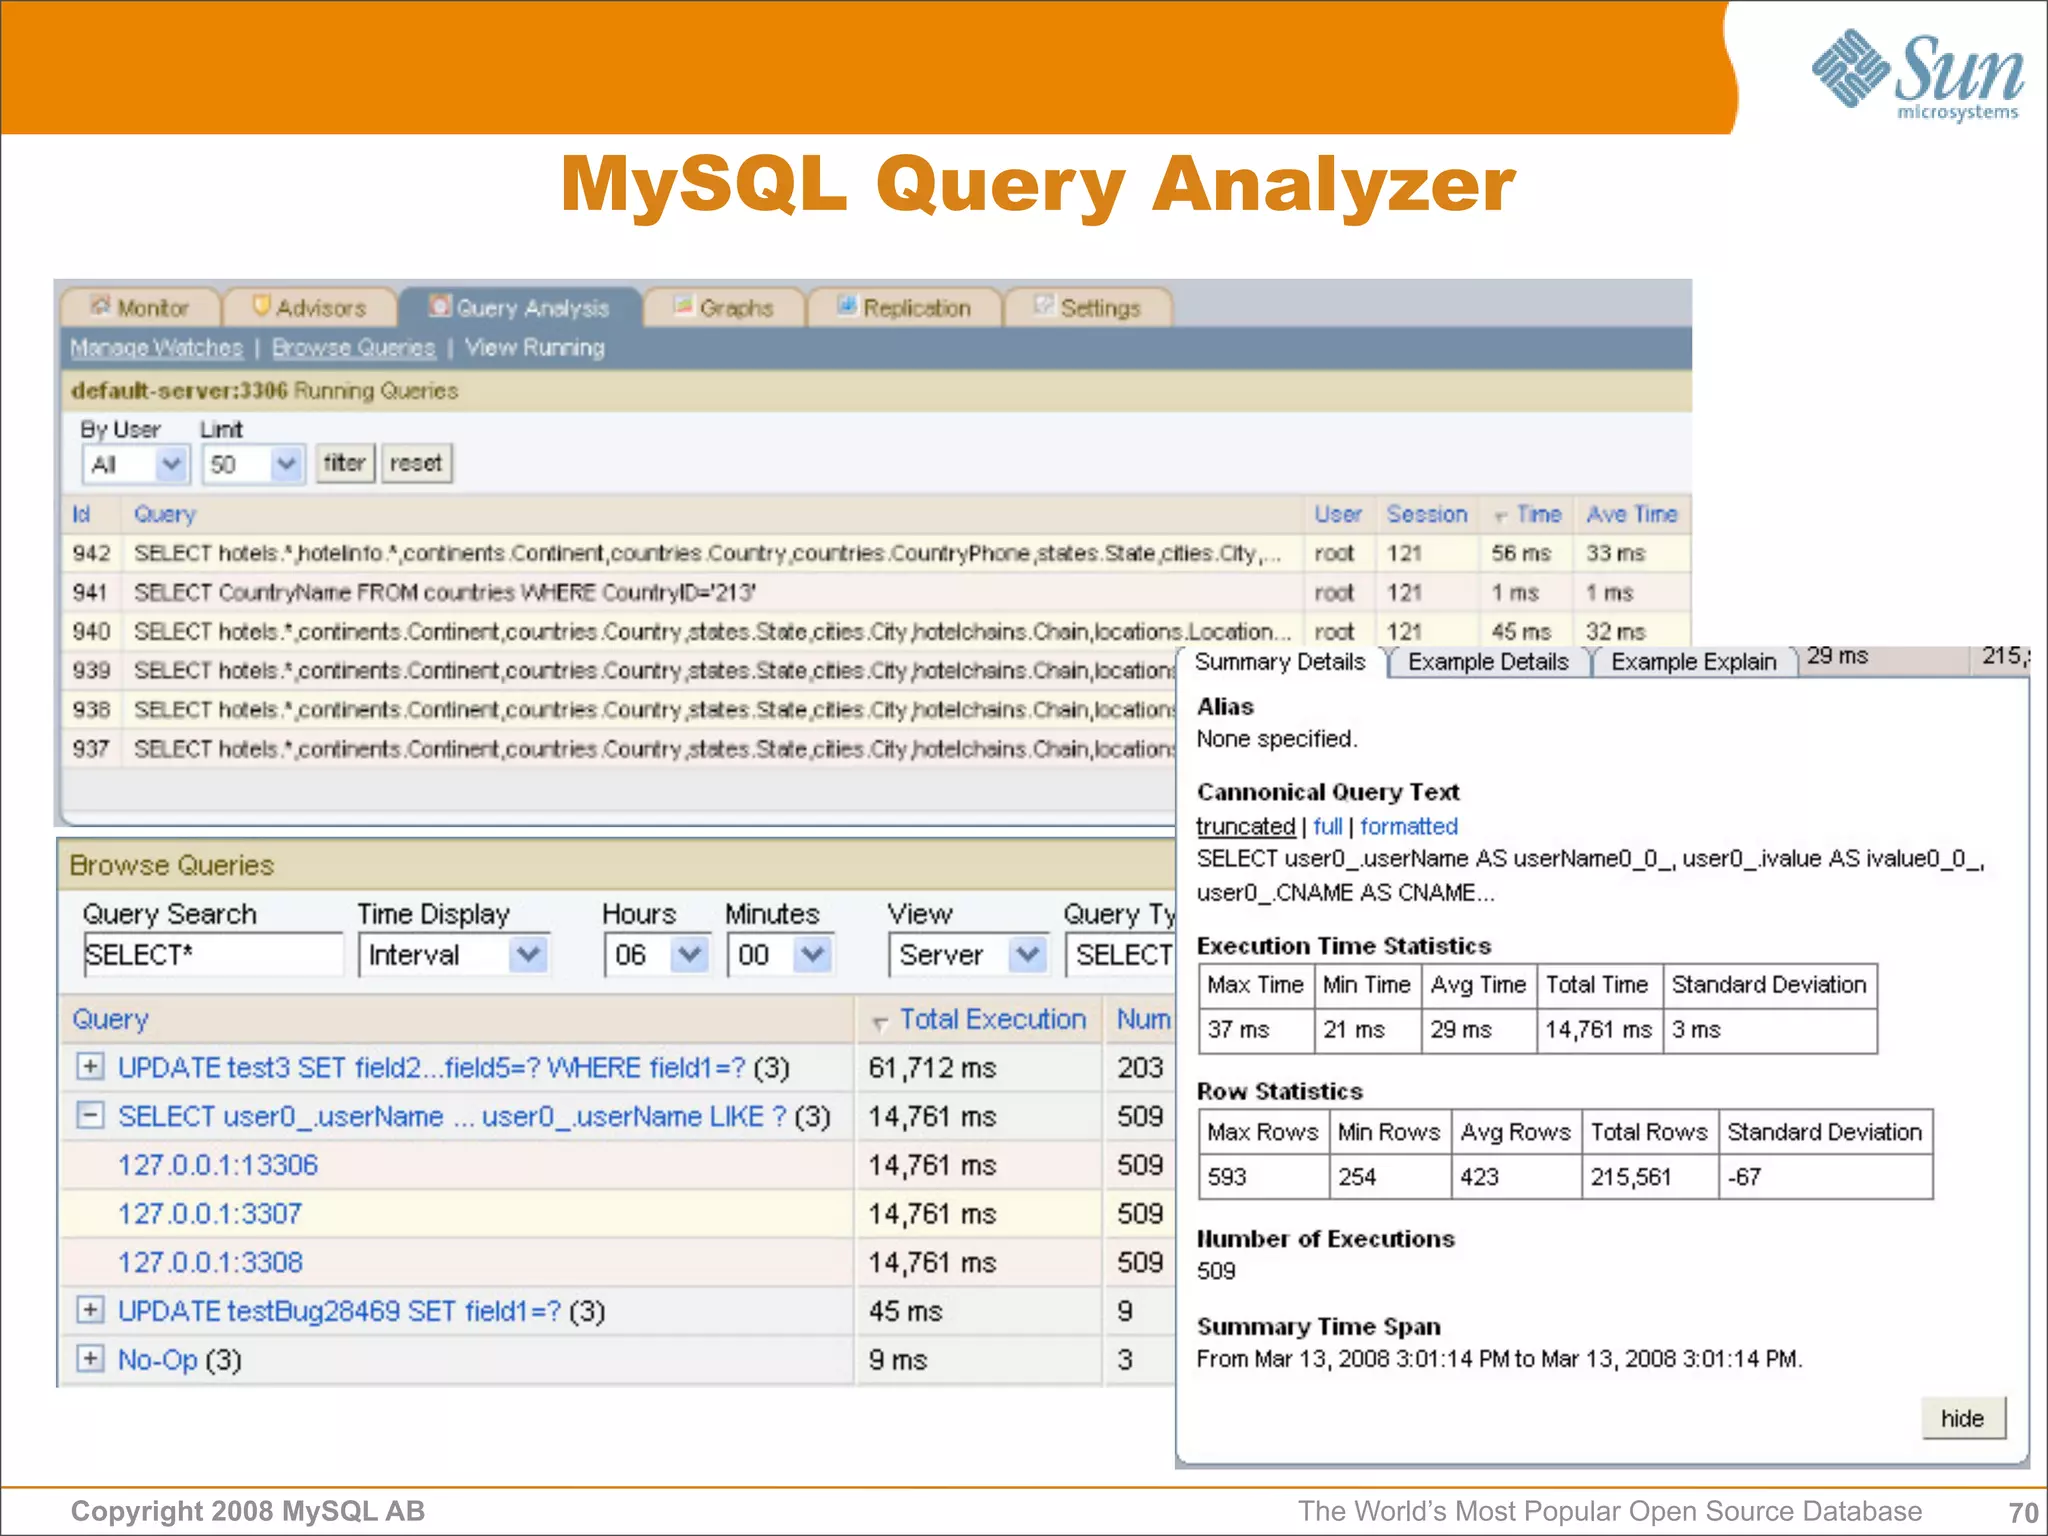Open the View Server dropdown
This screenshot has width=2048, height=1536.
968,954
